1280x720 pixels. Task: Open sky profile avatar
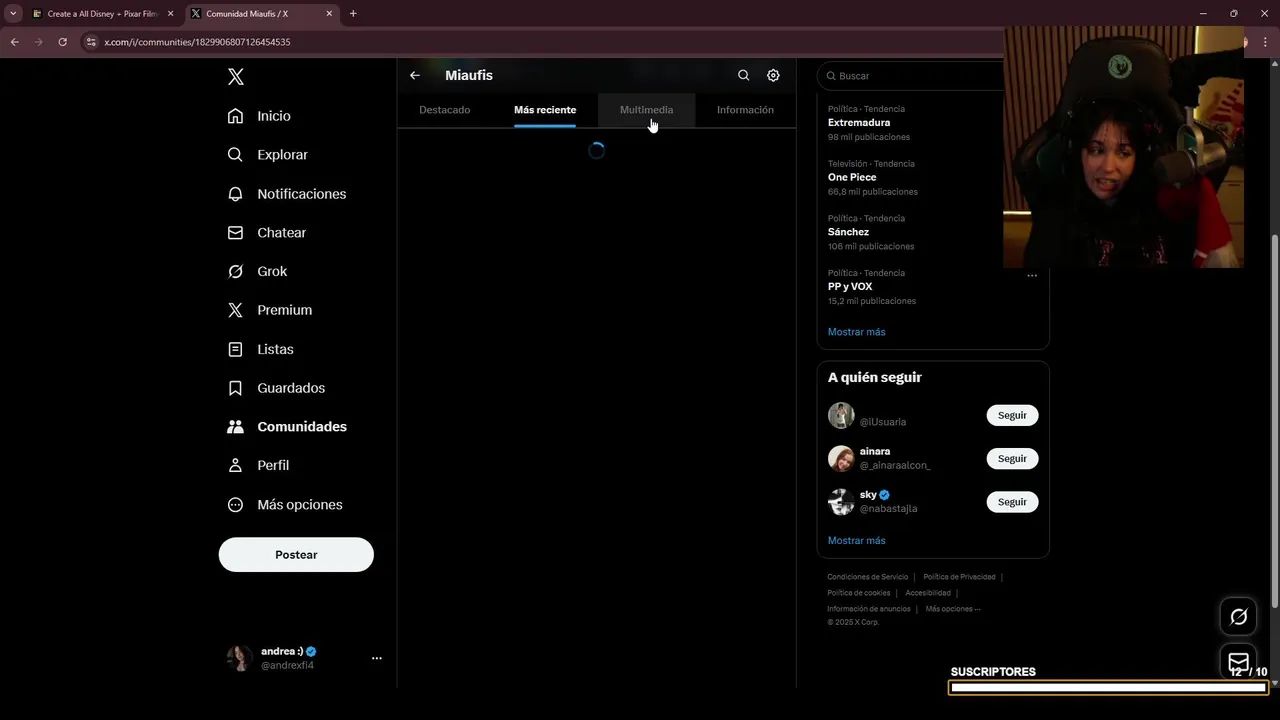click(x=841, y=502)
